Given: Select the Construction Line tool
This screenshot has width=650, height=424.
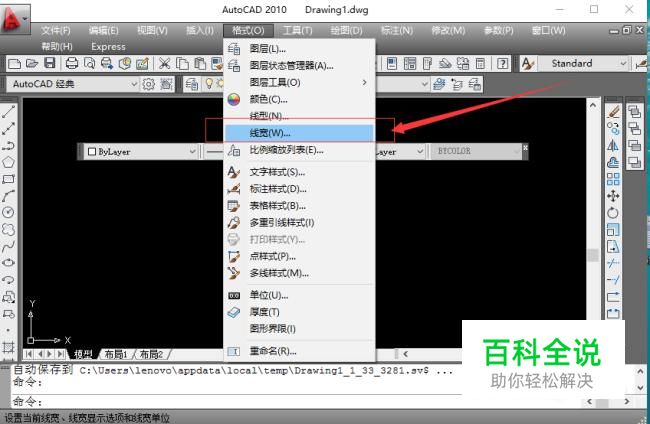Looking at the screenshot, I should click(8, 128).
